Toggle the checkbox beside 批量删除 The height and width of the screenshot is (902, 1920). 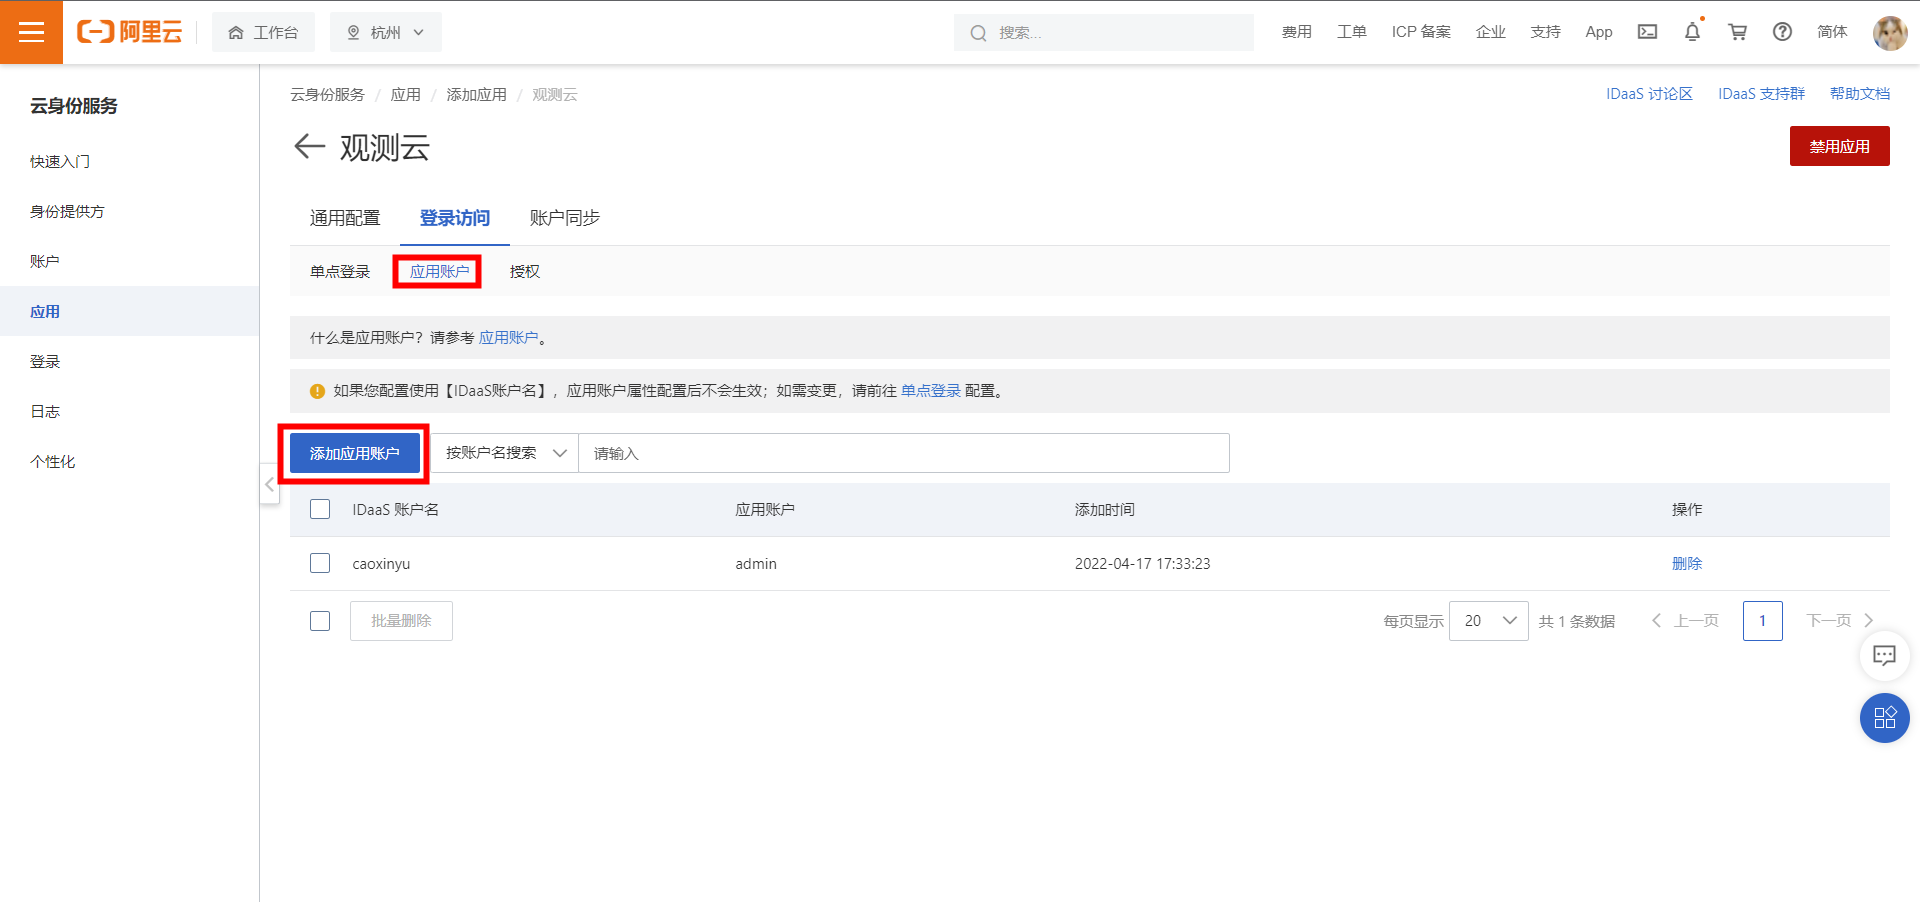[320, 621]
